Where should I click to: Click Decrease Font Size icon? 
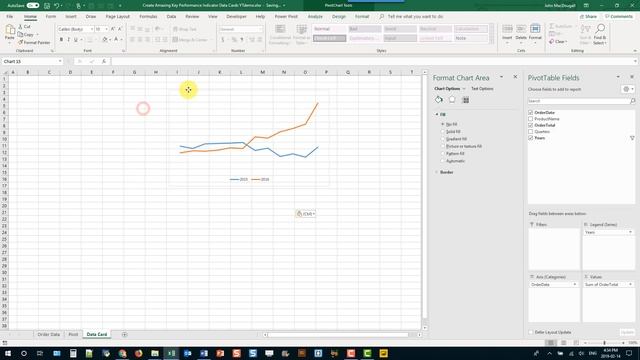tap(120, 29)
